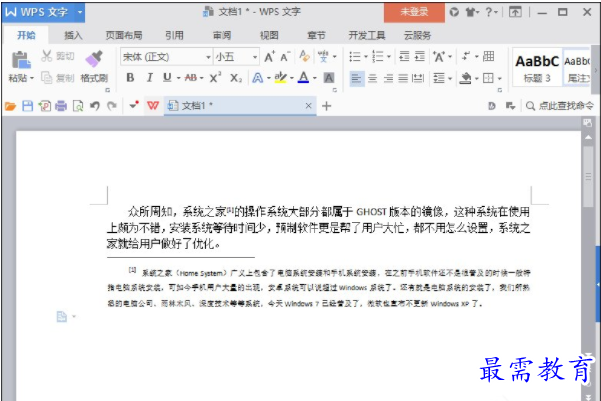
Task: Expand Paste options arrow
Action: (x=32, y=78)
